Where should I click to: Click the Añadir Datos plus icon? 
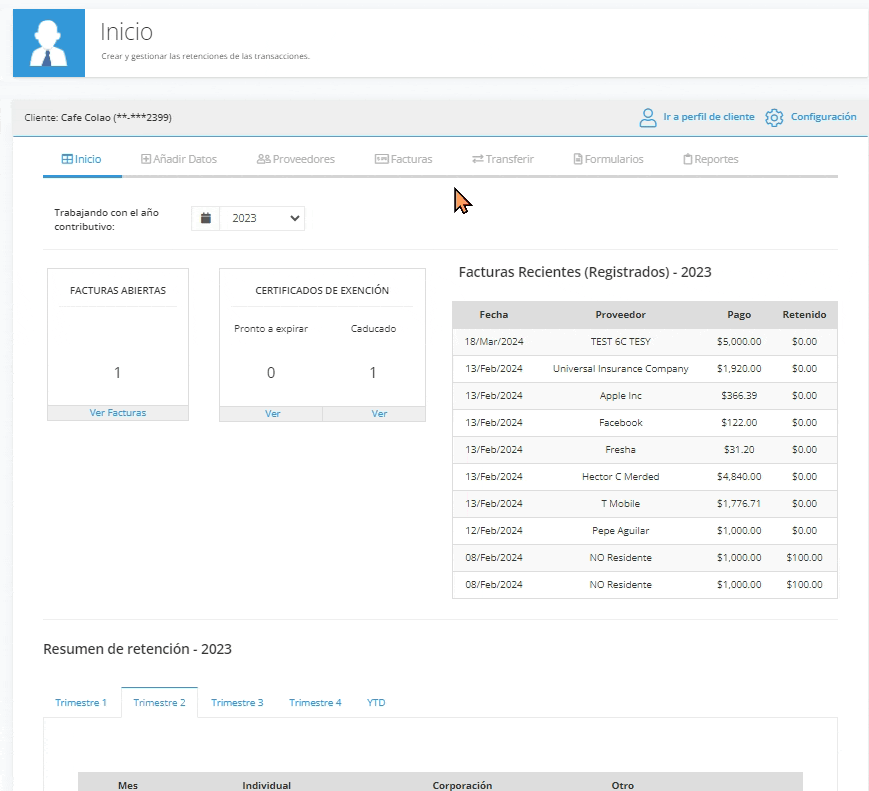(x=146, y=159)
